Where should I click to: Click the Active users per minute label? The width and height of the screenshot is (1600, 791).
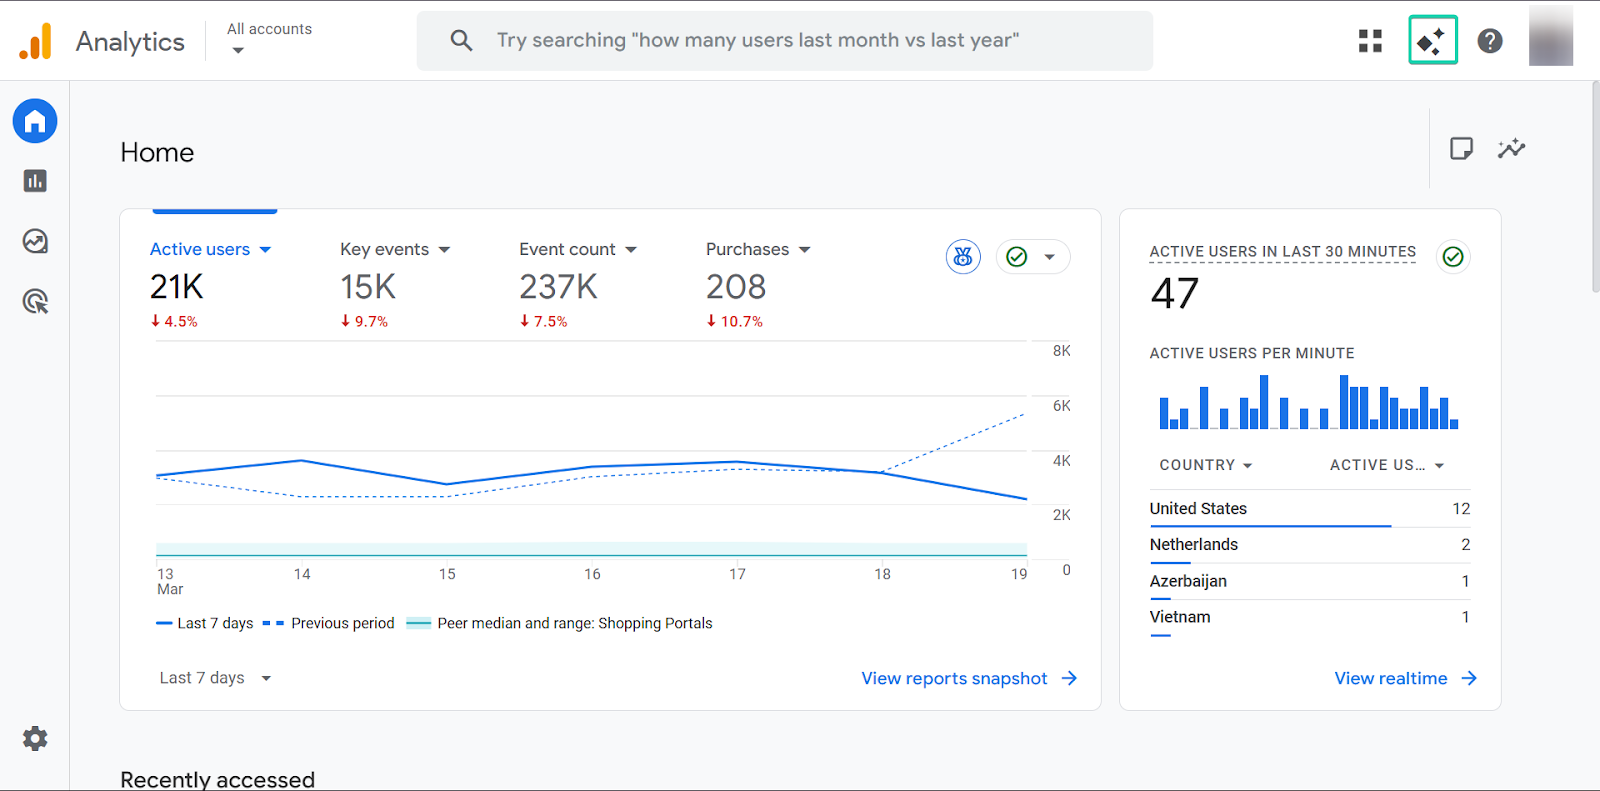tap(1252, 353)
